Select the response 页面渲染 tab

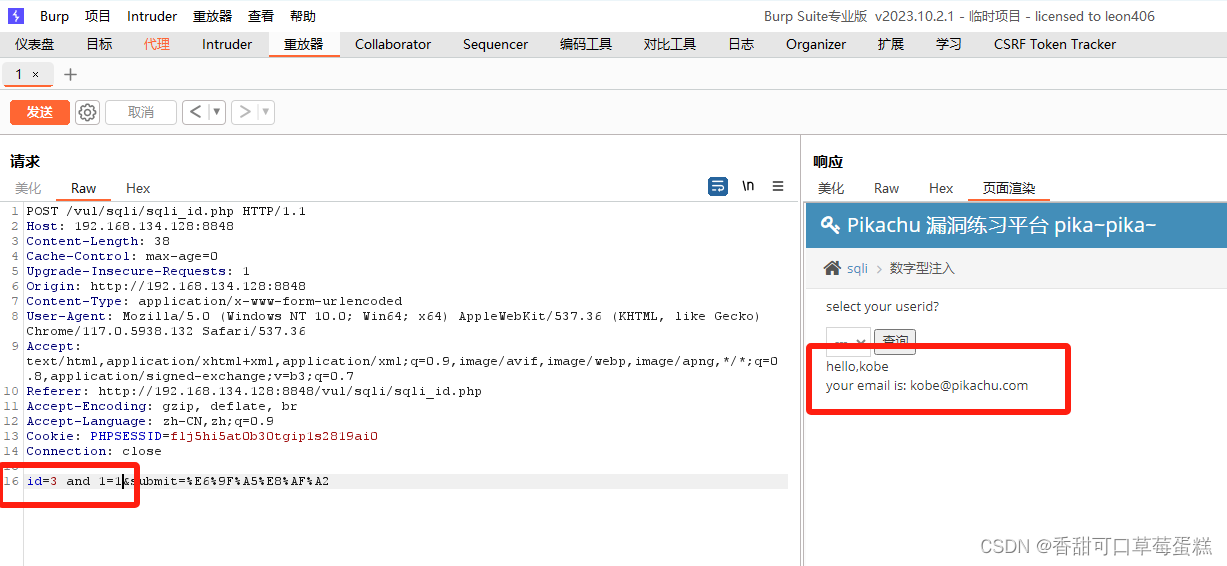click(x=1009, y=188)
